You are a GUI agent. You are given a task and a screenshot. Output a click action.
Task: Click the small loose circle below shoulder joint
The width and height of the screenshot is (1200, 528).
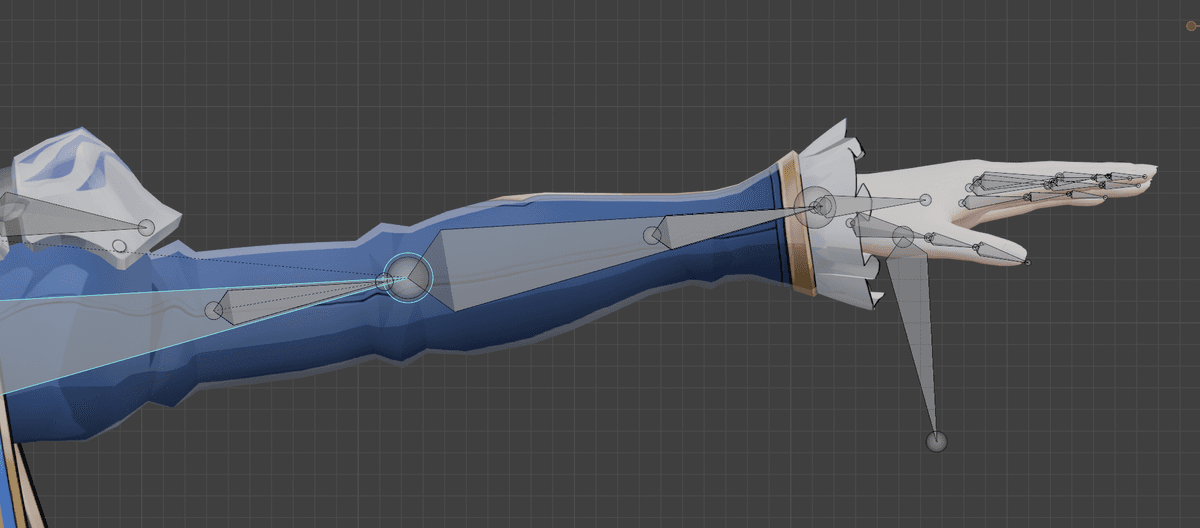point(119,246)
